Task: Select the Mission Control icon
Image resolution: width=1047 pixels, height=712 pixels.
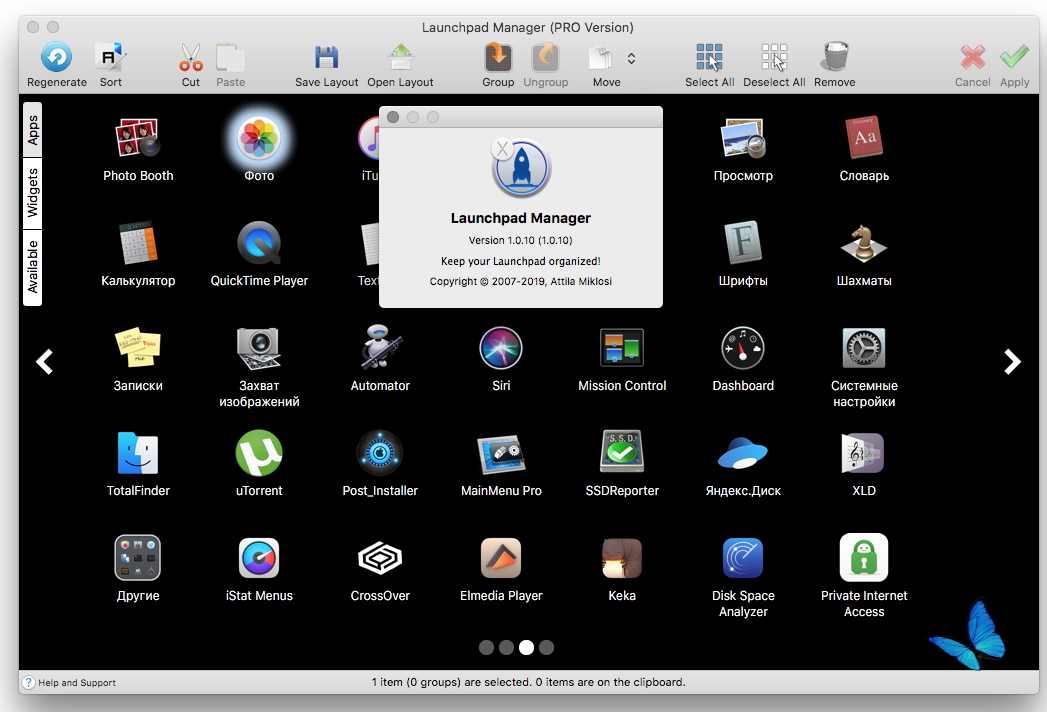Action: coord(622,347)
